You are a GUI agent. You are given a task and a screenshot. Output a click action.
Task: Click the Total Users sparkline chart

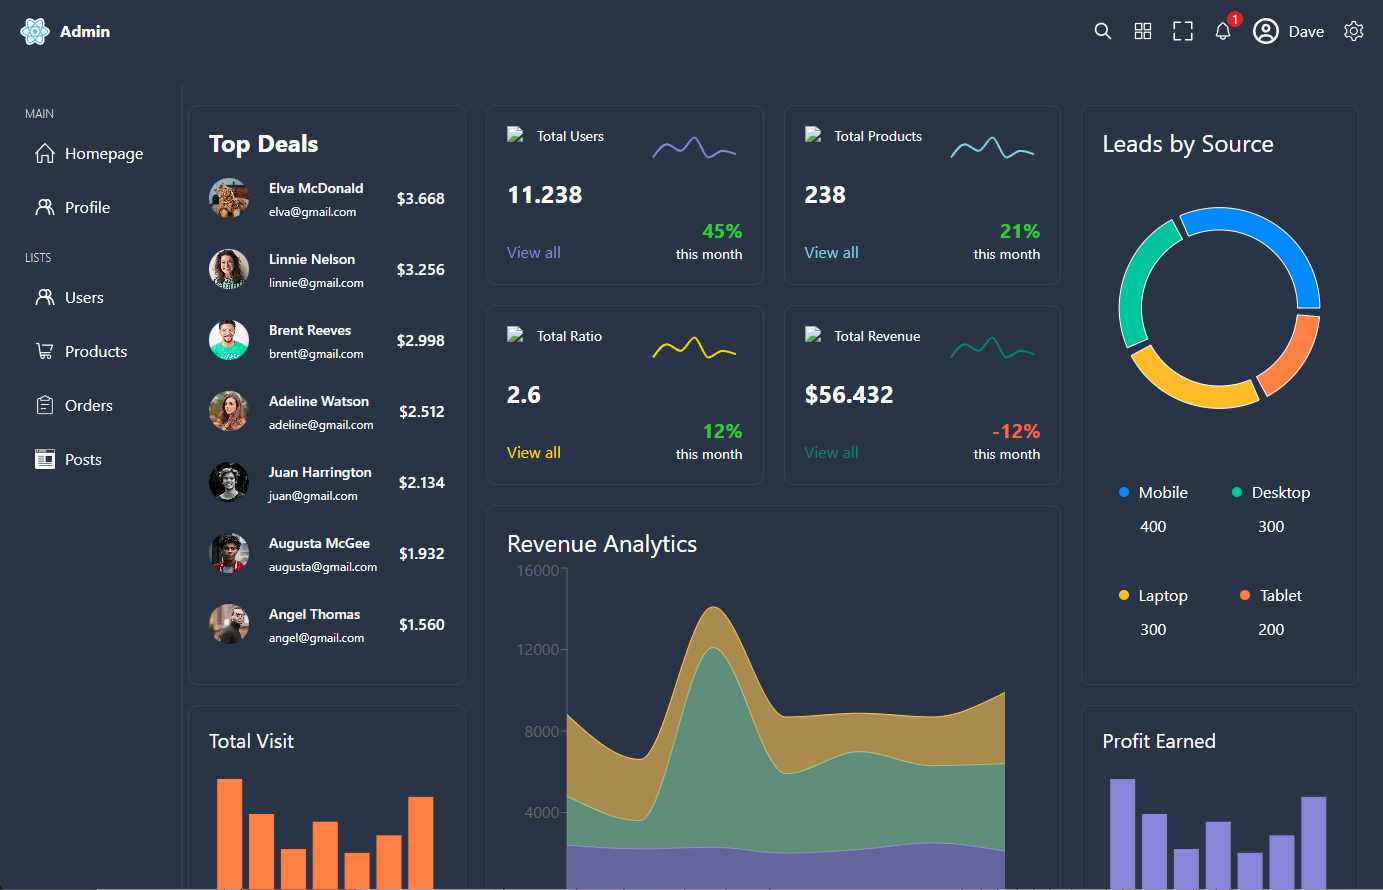[x=695, y=148]
